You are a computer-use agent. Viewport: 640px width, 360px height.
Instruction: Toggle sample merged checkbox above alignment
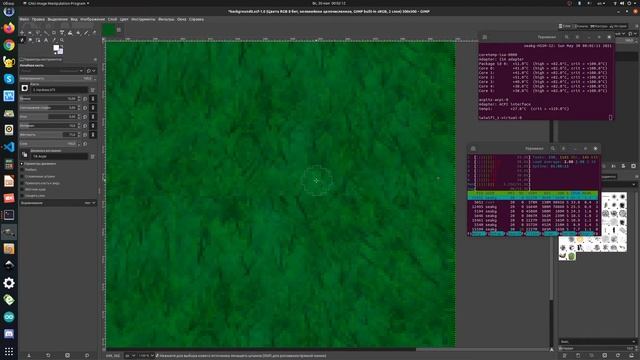[22, 196]
